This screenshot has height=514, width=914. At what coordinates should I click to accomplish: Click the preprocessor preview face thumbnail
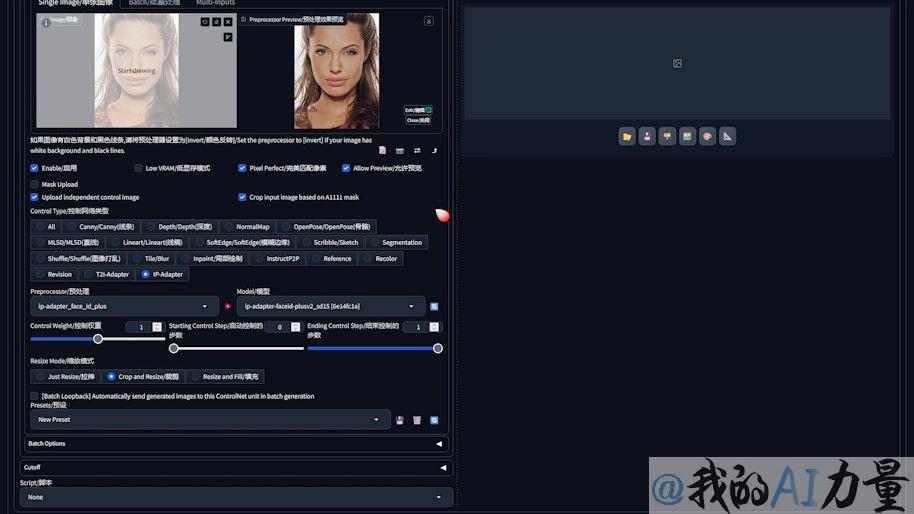[336, 71]
